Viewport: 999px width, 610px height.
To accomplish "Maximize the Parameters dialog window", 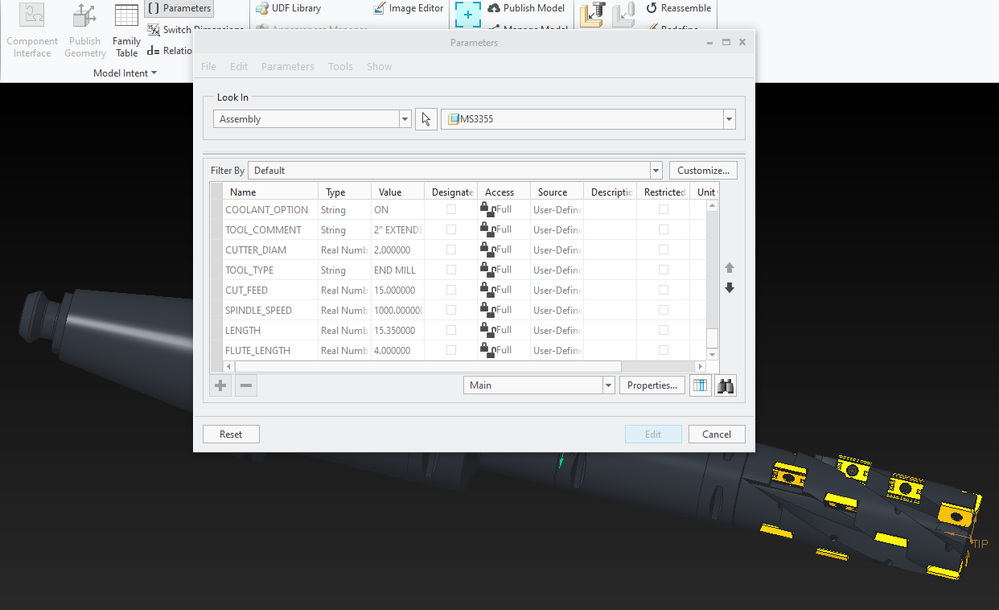I will click(726, 42).
